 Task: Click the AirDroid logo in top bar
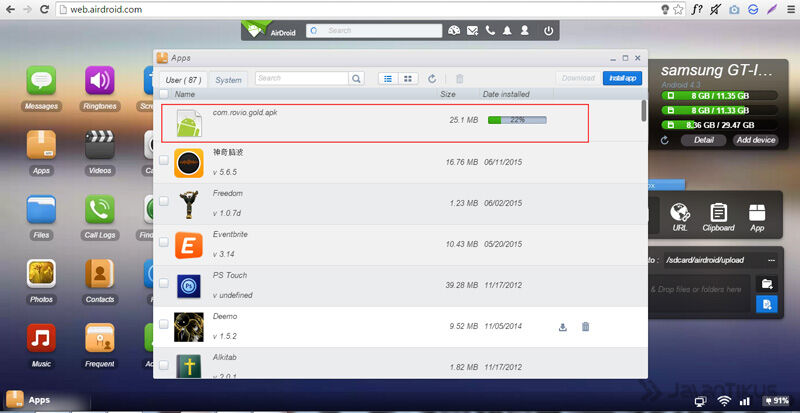tap(269, 31)
